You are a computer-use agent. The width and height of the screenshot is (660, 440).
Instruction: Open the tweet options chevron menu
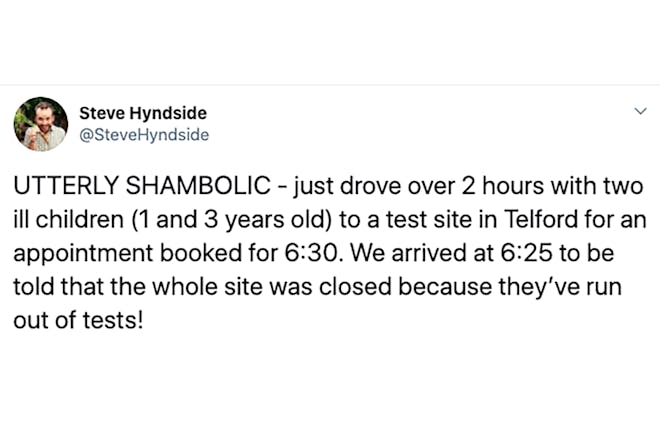(x=640, y=112)
